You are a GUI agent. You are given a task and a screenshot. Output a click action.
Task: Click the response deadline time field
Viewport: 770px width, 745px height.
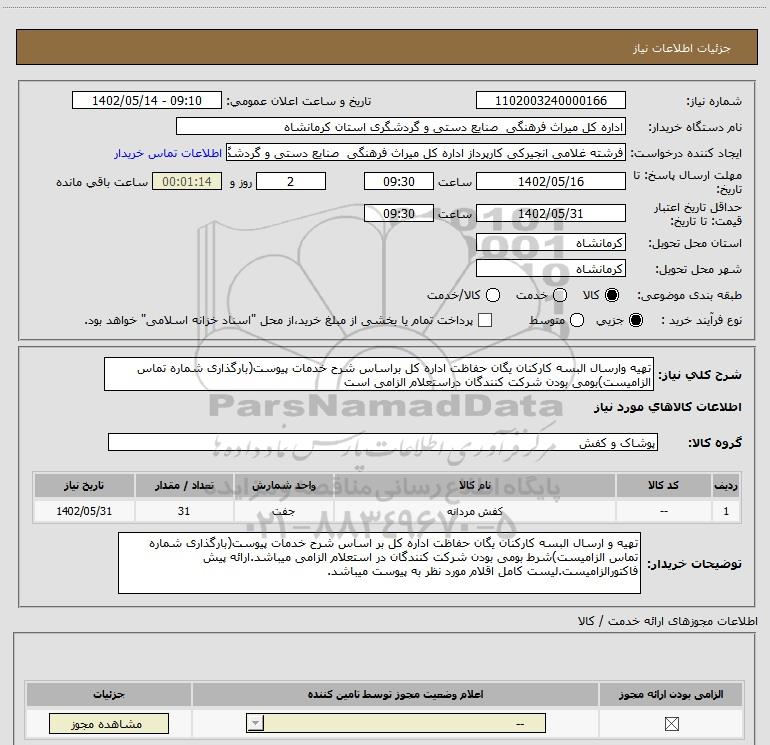point(399,181)
